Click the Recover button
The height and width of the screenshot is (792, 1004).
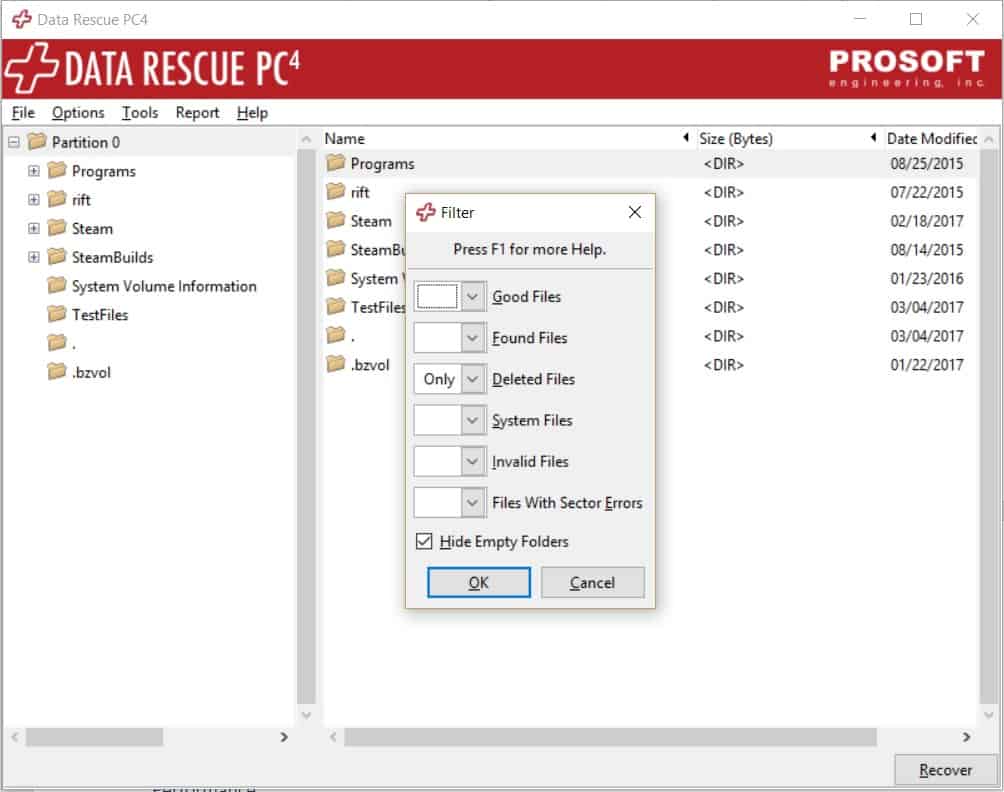[x=945, y=770]
